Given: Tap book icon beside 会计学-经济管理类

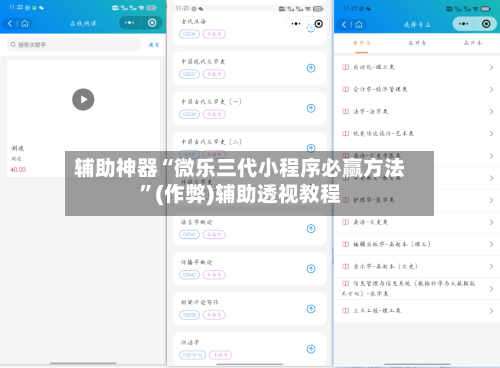Looking at the screenshot, I should click(x=346, y=89).
